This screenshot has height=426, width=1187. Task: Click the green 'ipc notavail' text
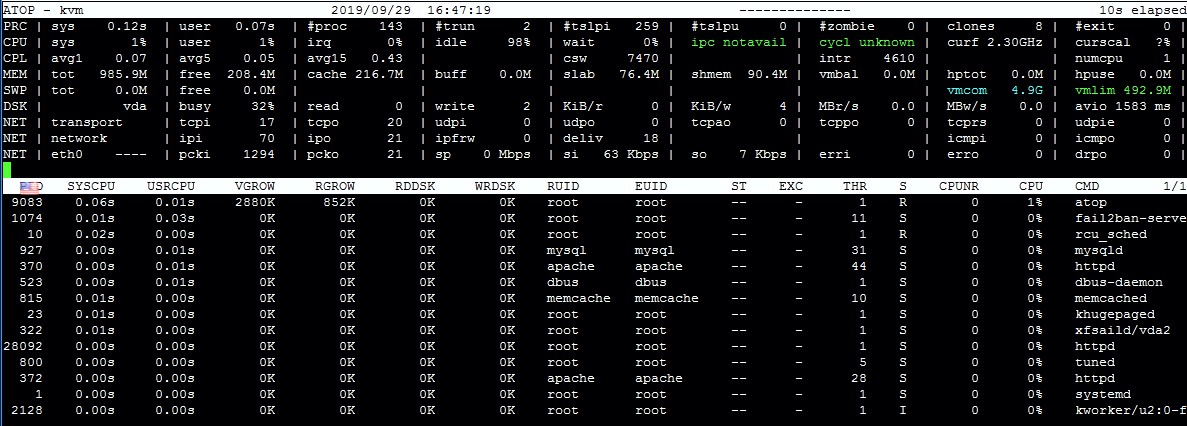739,43
